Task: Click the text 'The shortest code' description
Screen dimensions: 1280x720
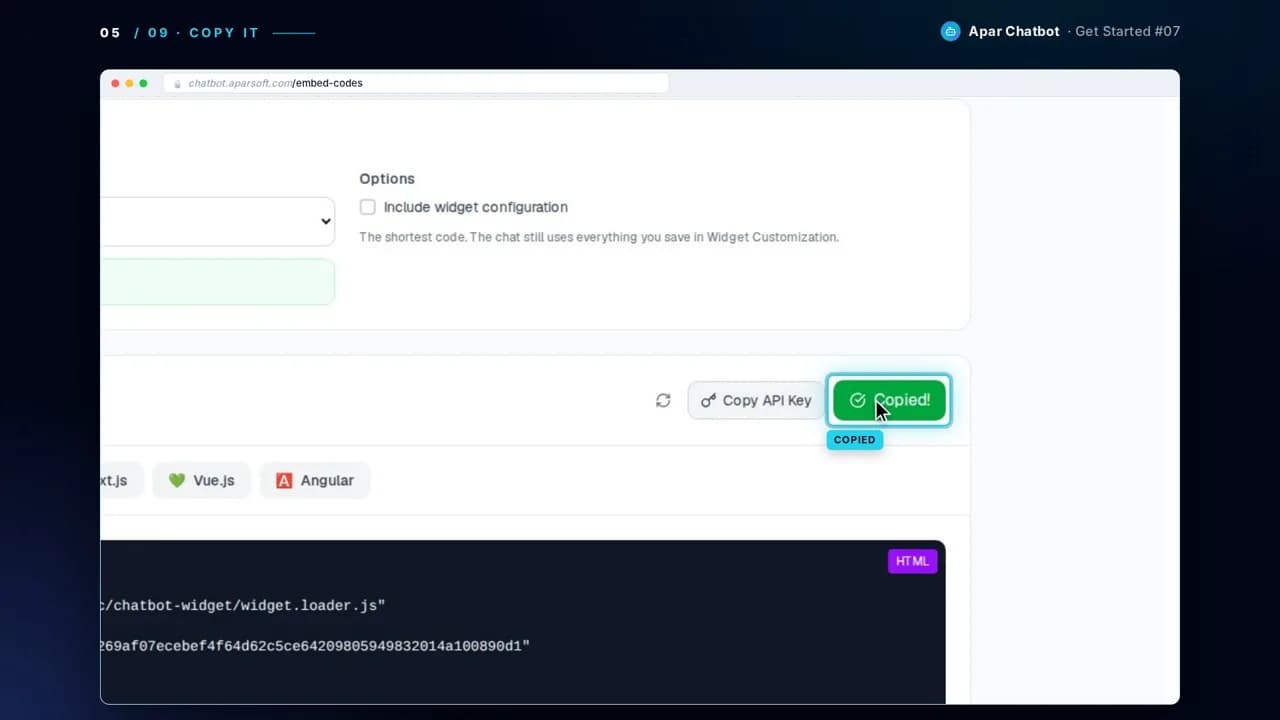Action: (599, 237)
